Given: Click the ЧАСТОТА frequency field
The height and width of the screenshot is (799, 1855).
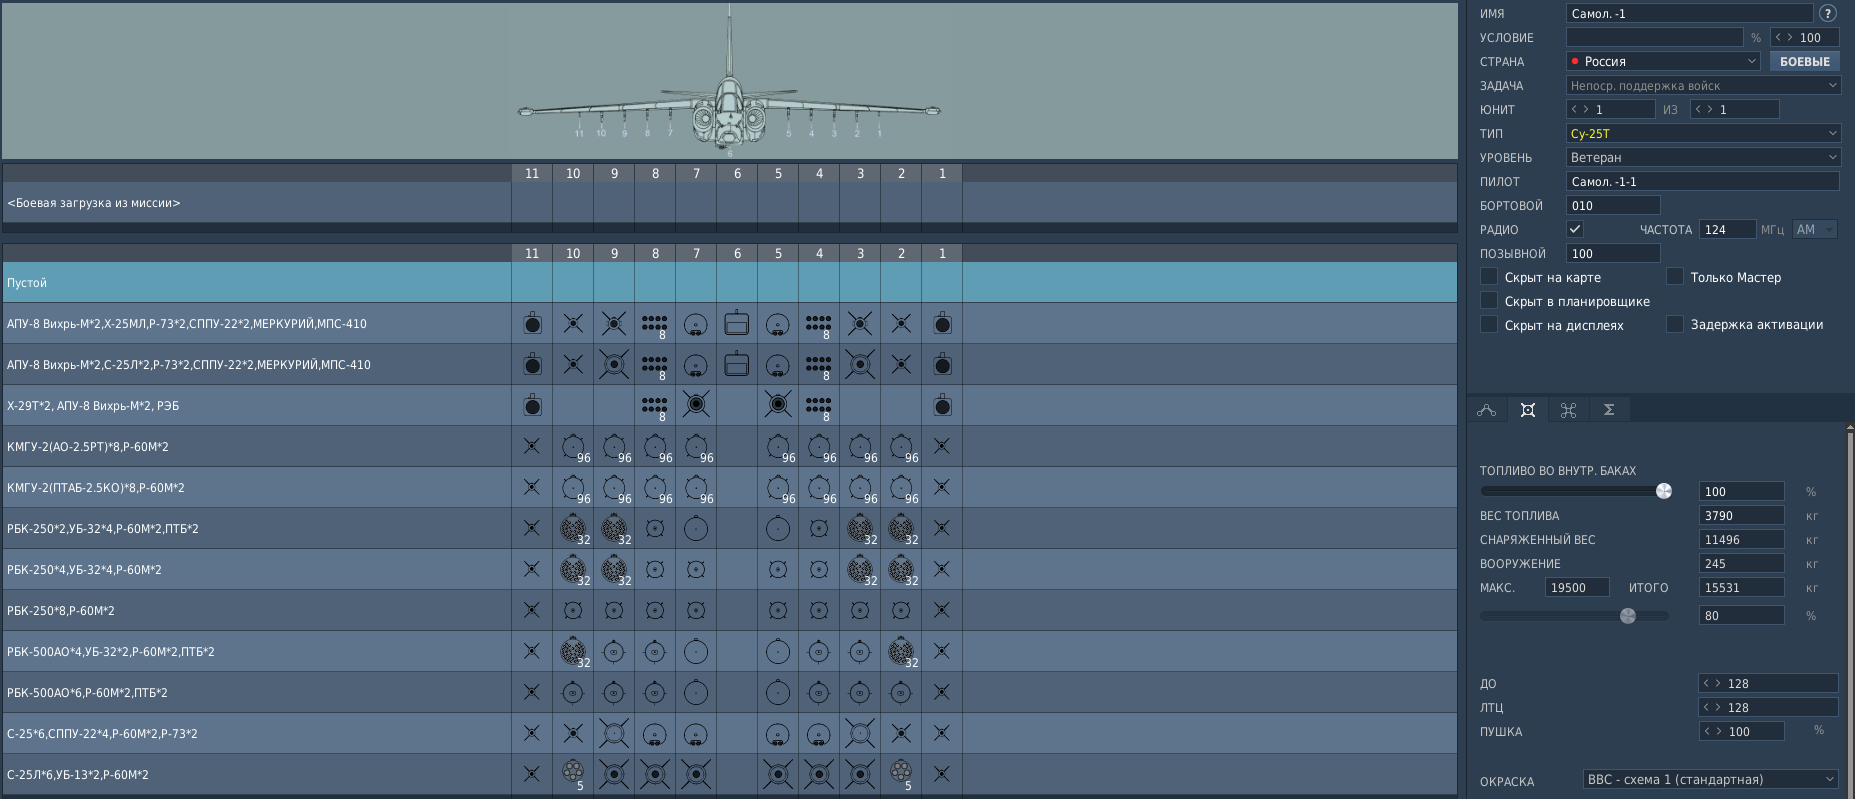Looking at the screenshot, I should (1728, 229).
